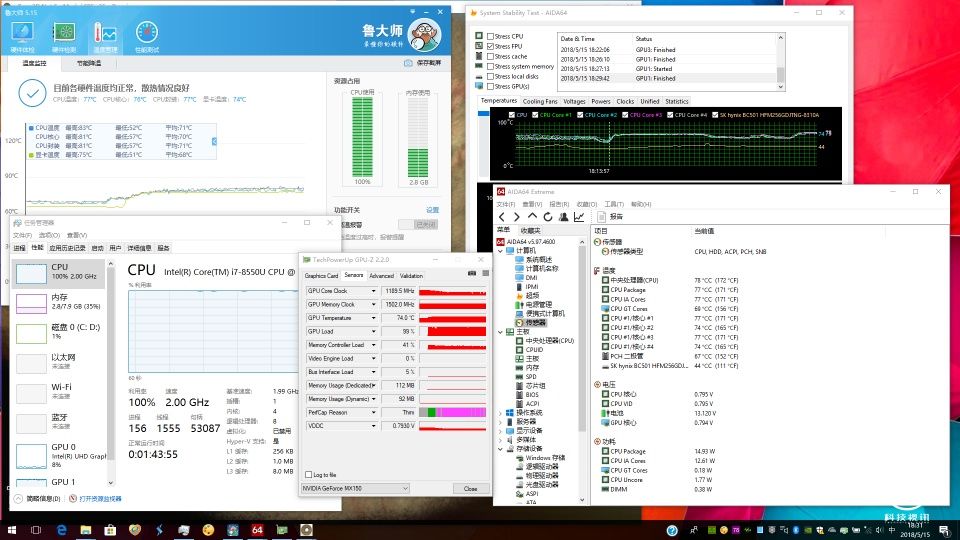The height and width of the screenshot is (540, 960).
Task: Select the CPU item in Task Manager sidebar
Action: click(x=59, y=272)
